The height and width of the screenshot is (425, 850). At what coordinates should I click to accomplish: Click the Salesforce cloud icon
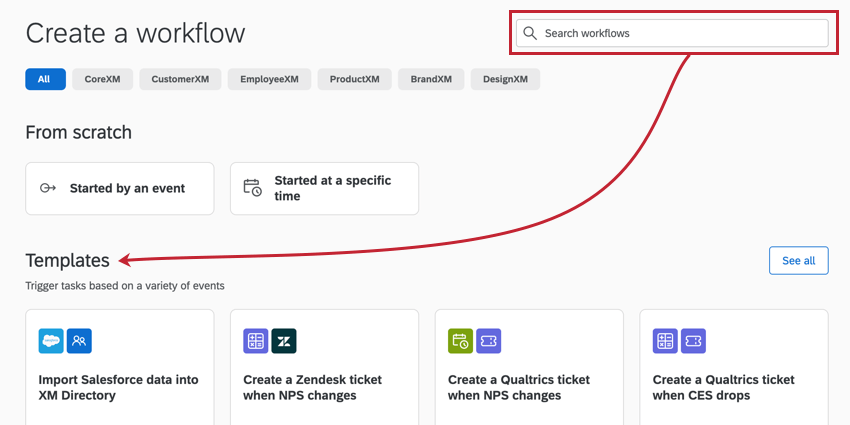tap(51, 341)
